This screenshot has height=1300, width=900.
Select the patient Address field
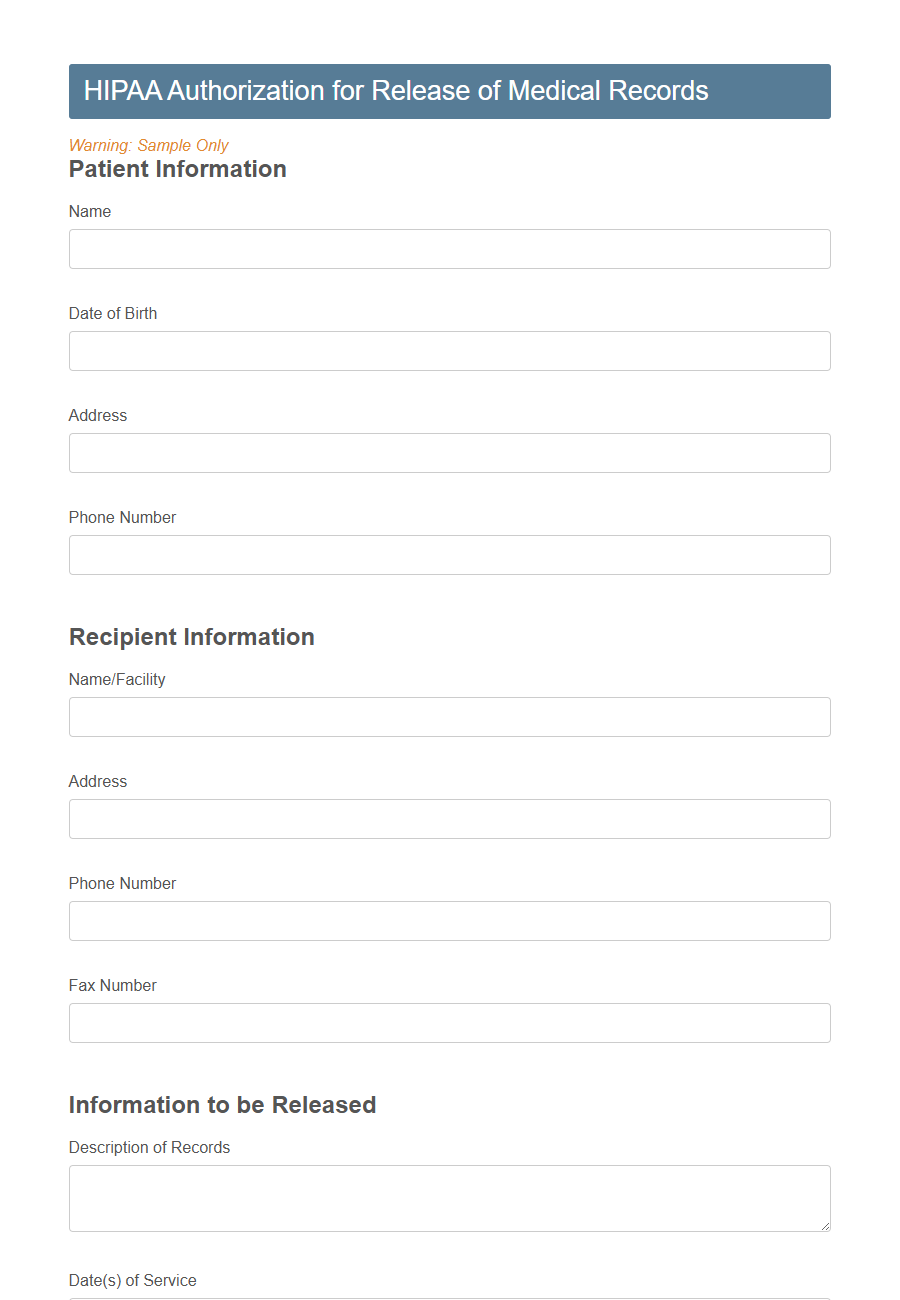point(449,452)
